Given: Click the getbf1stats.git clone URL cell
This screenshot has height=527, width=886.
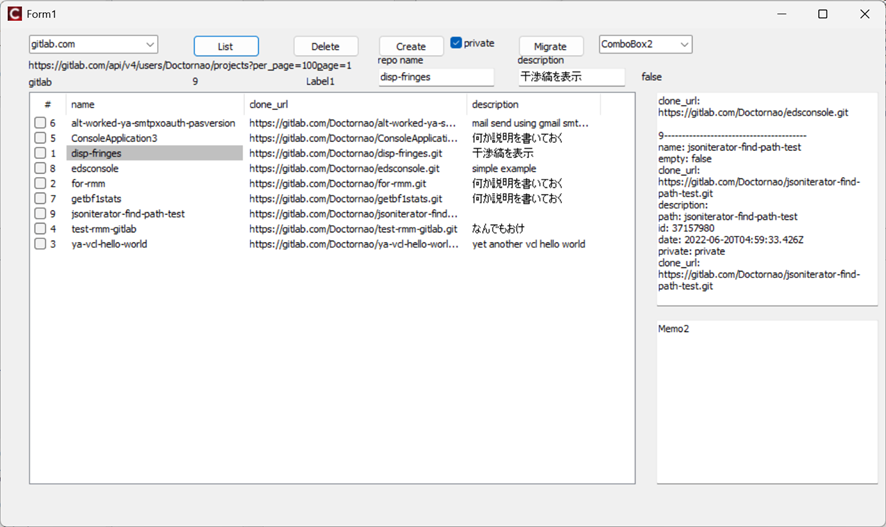Looking at the screenshot, I should pyautogui.click(x=345, y=198).
